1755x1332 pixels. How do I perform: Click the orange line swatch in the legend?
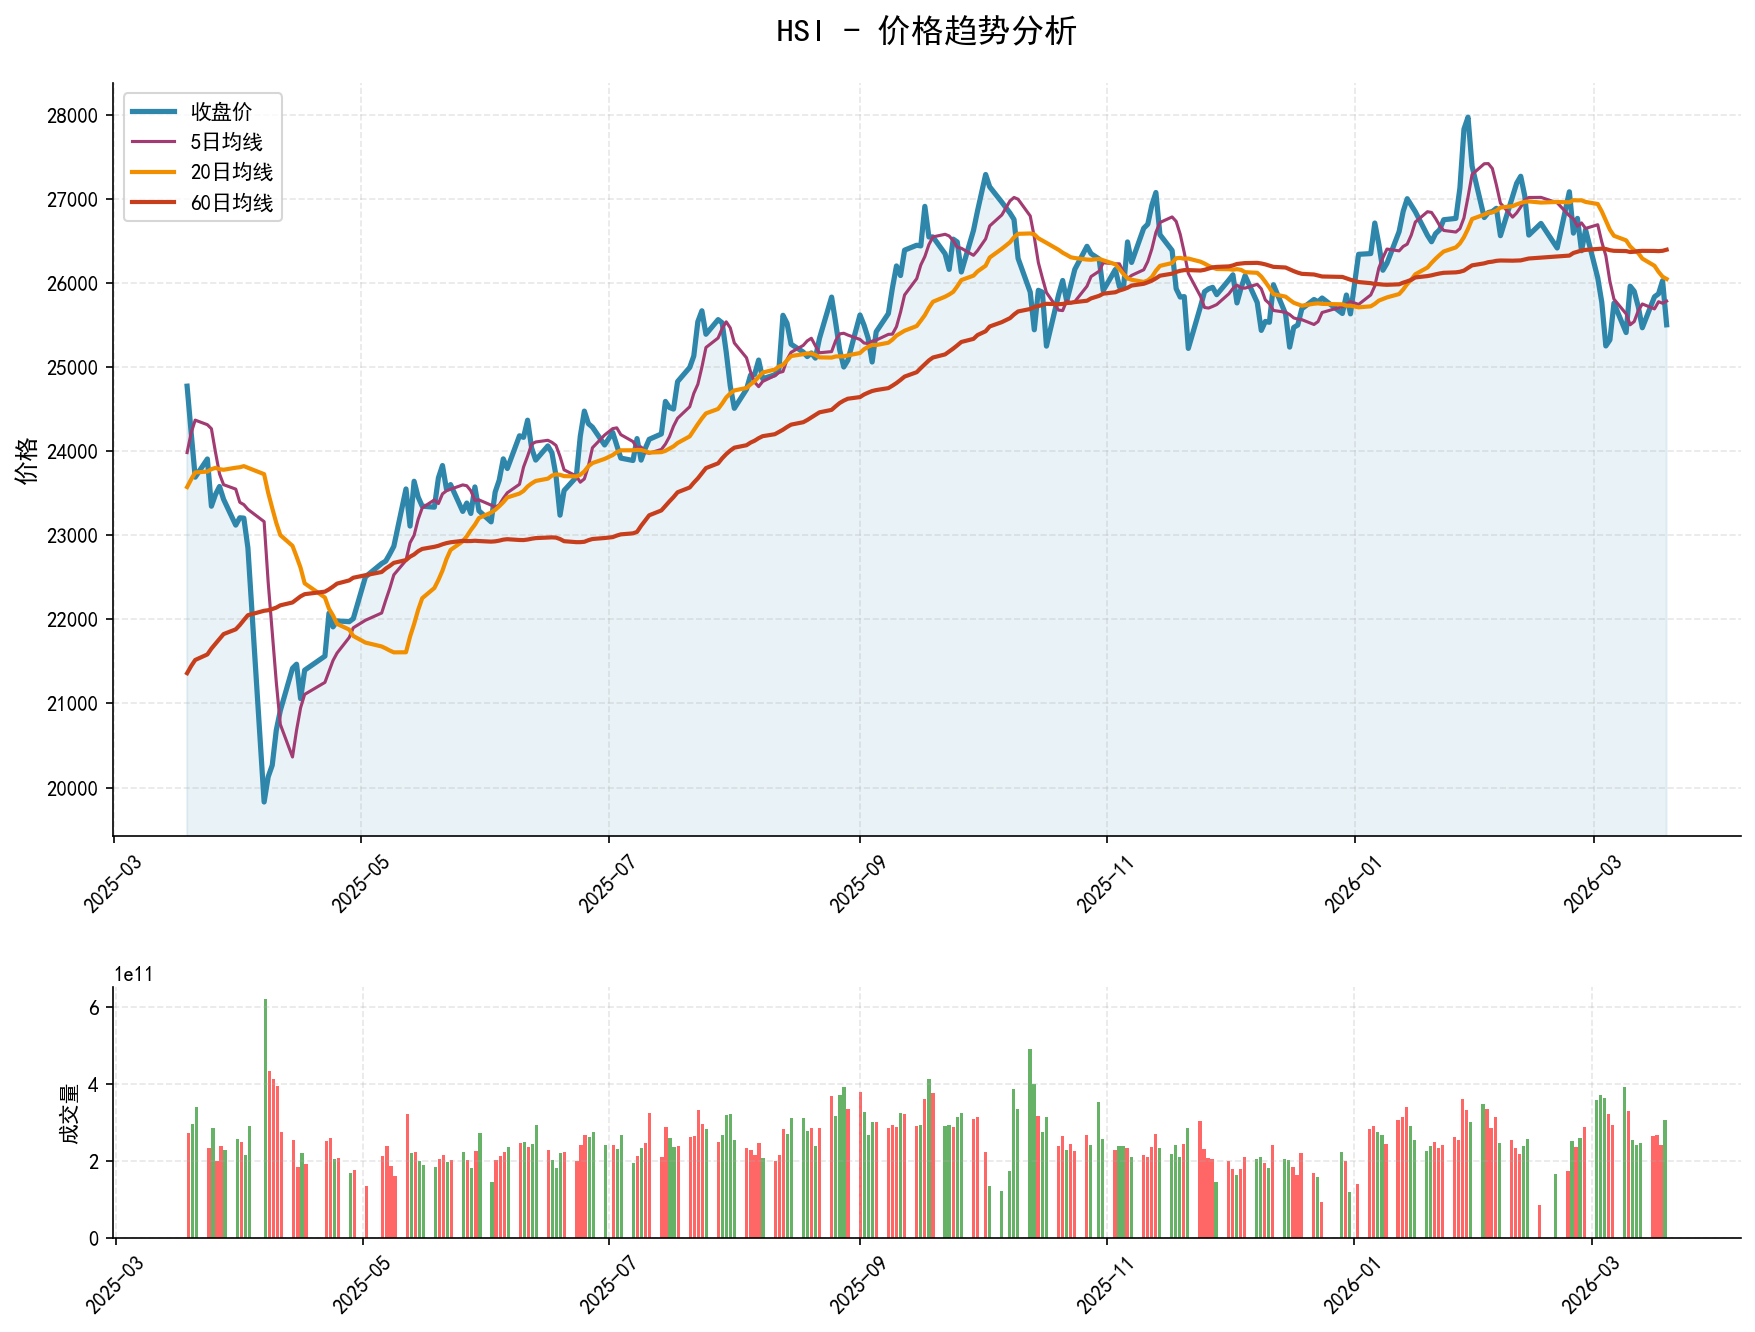click(153, 172)
